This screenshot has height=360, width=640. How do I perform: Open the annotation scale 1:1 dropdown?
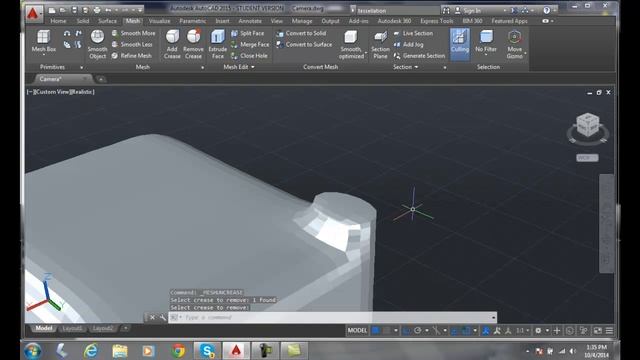click(523, 330)
